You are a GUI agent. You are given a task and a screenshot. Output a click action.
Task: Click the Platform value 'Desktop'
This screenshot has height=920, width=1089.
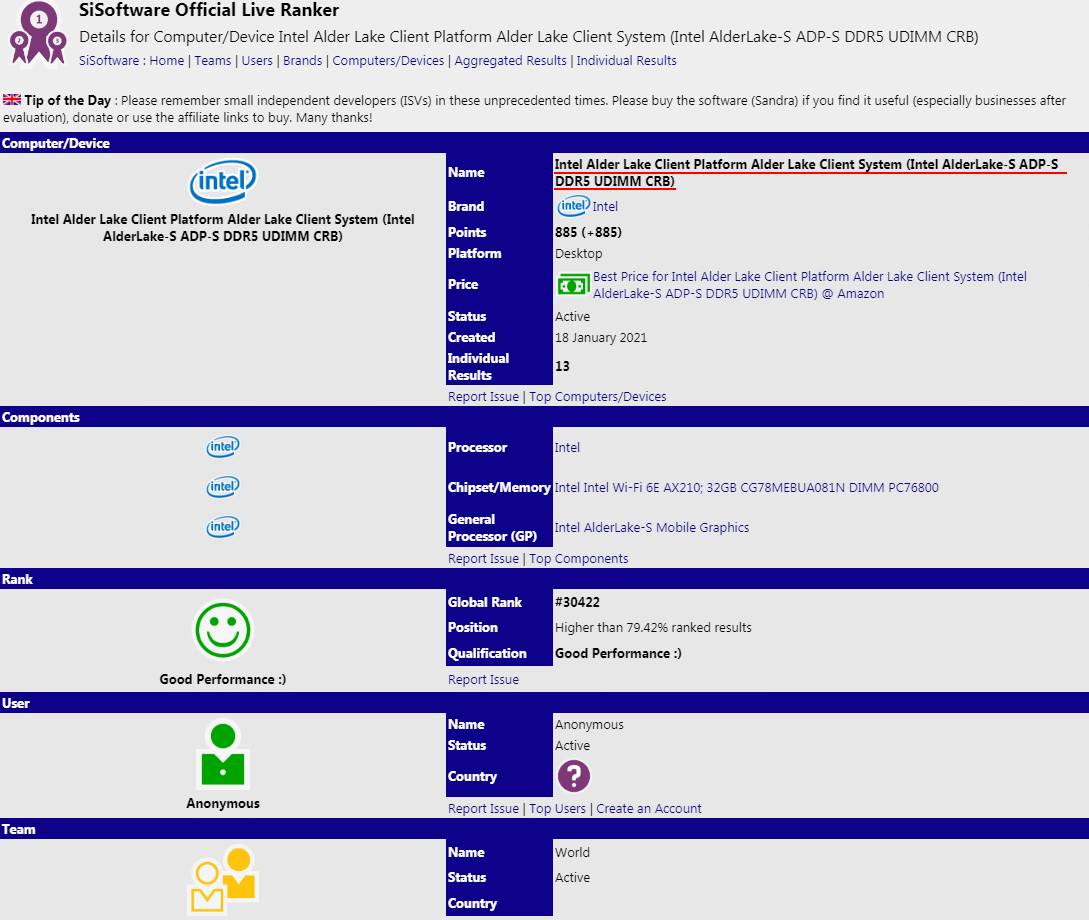pos(579,253)
